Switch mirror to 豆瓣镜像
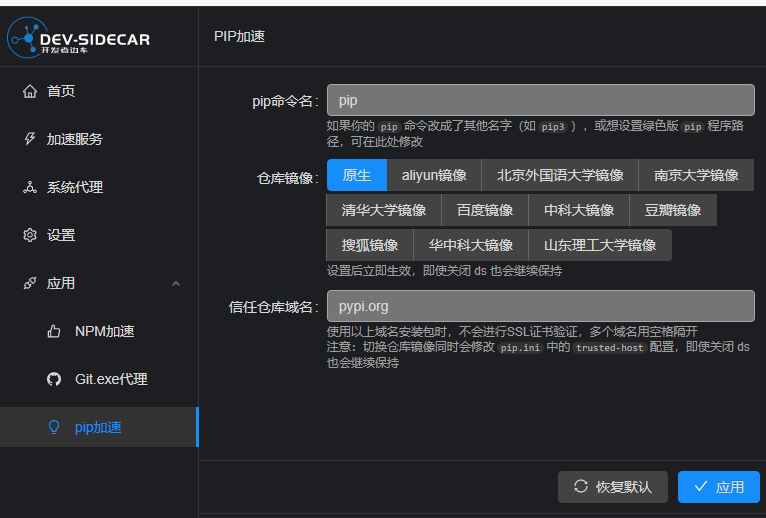Viewport: 766px width, 518px height. 673,210
